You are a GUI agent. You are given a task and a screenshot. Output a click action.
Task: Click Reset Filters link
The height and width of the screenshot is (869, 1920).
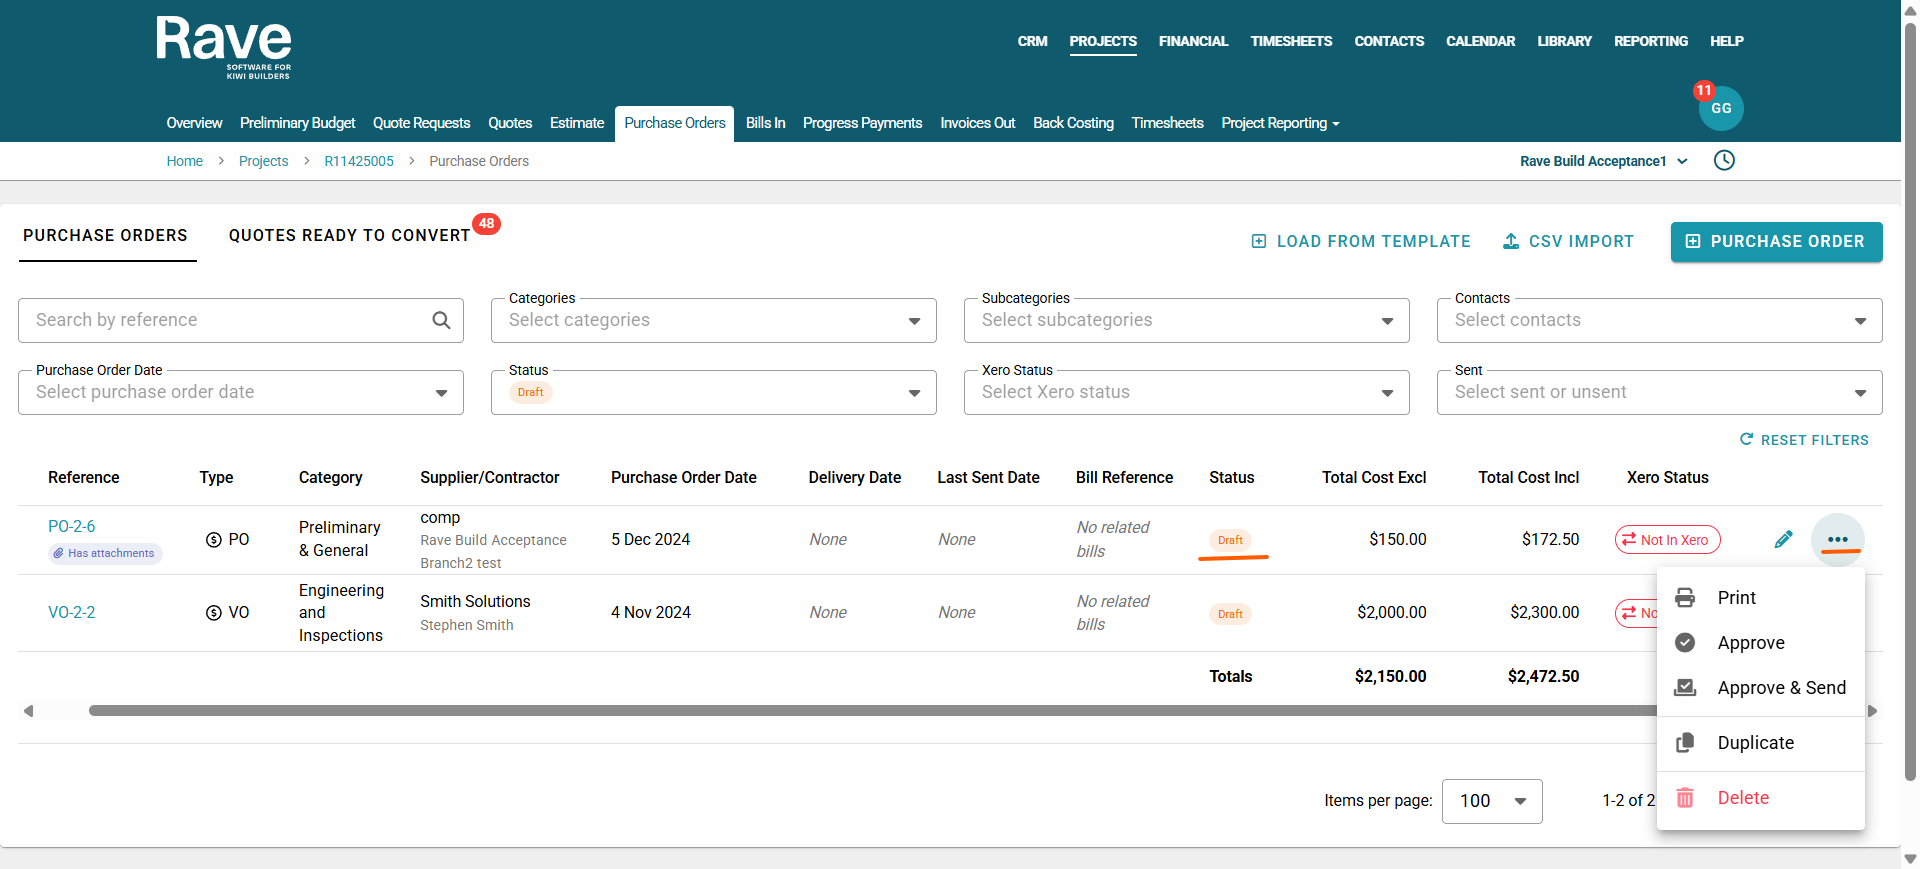pos(1804,440)
